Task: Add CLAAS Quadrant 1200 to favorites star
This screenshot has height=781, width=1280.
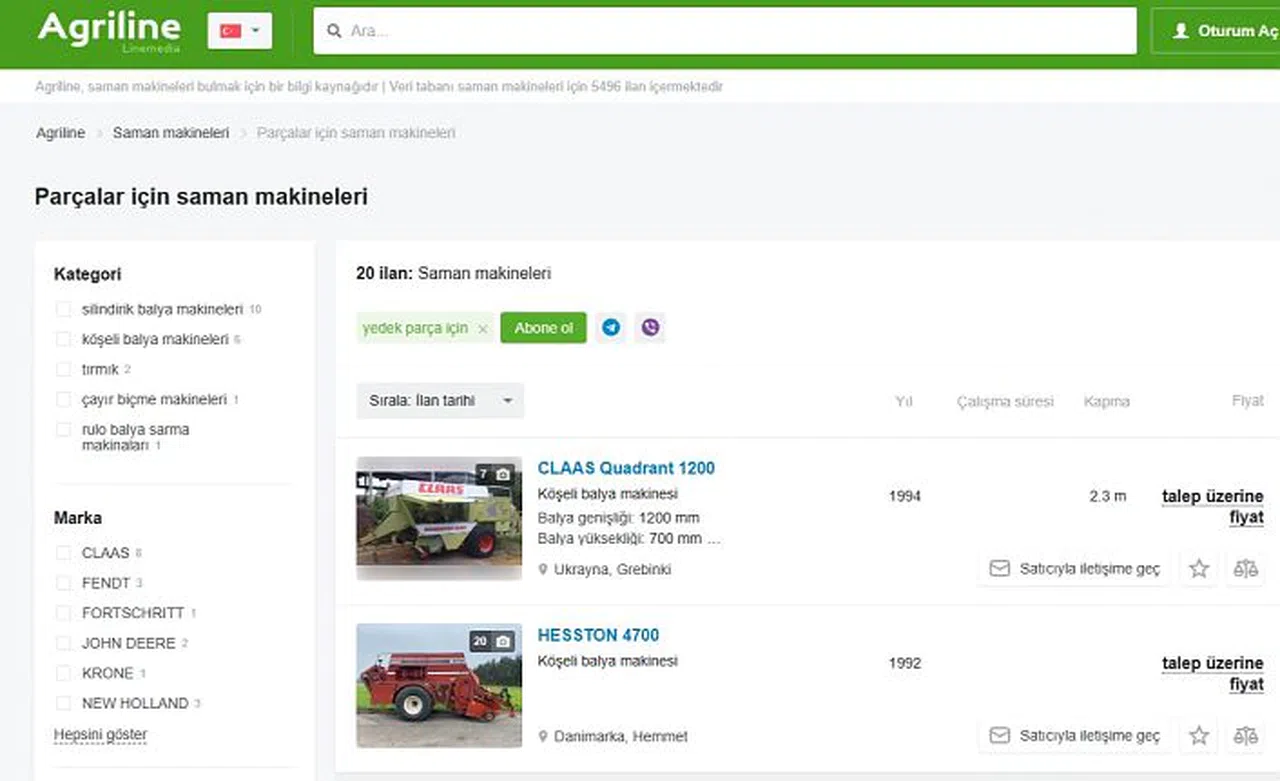Action: click(1199, 569)
